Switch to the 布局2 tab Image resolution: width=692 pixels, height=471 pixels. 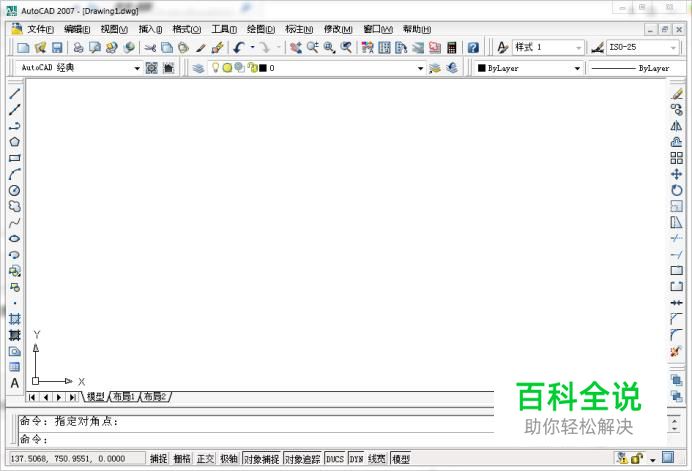155,396
